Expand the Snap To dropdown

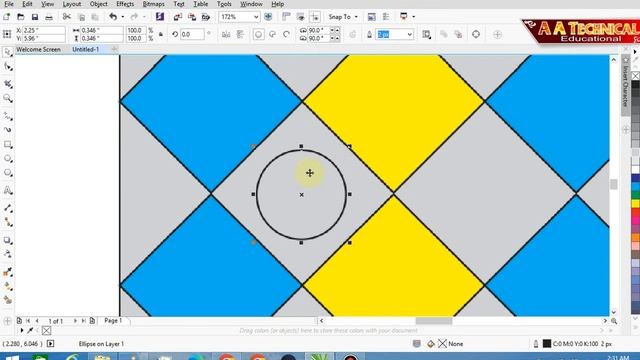356,17
